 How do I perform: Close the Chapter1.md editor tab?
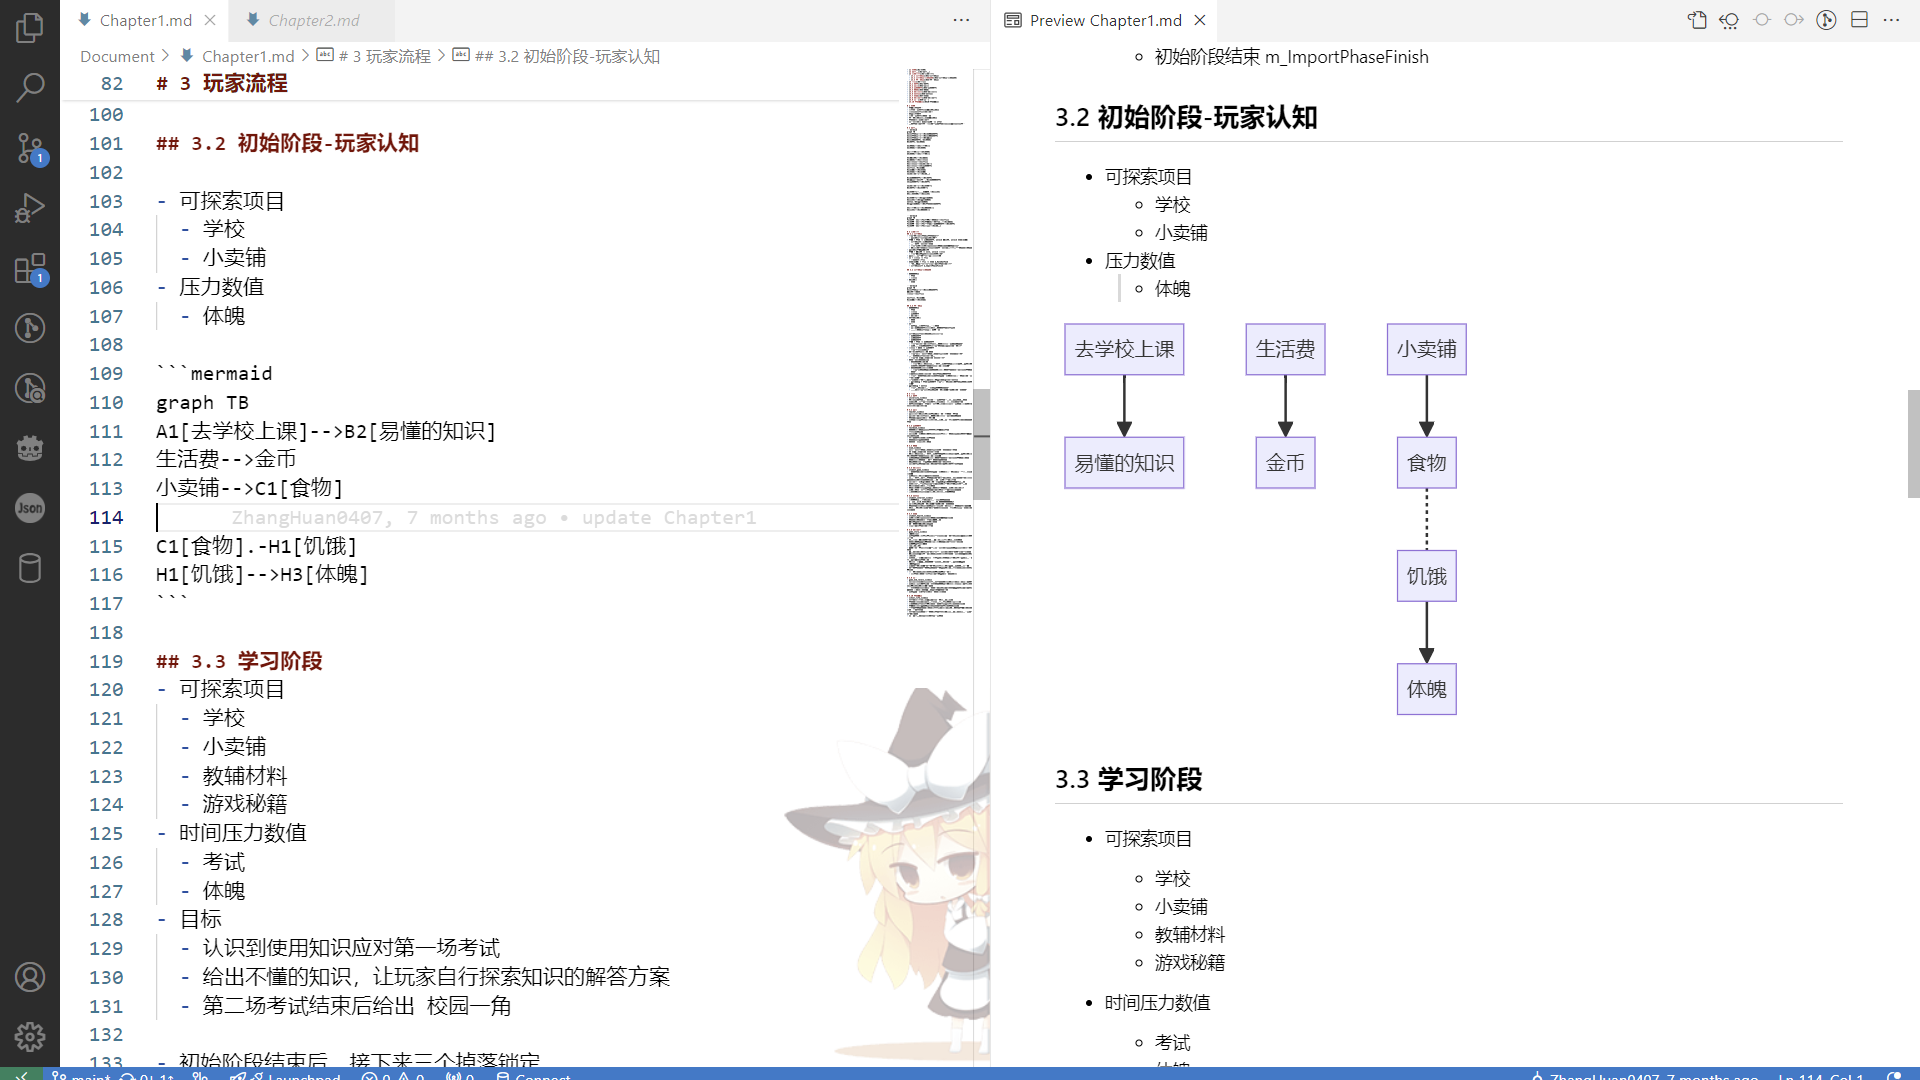(210, 20)
